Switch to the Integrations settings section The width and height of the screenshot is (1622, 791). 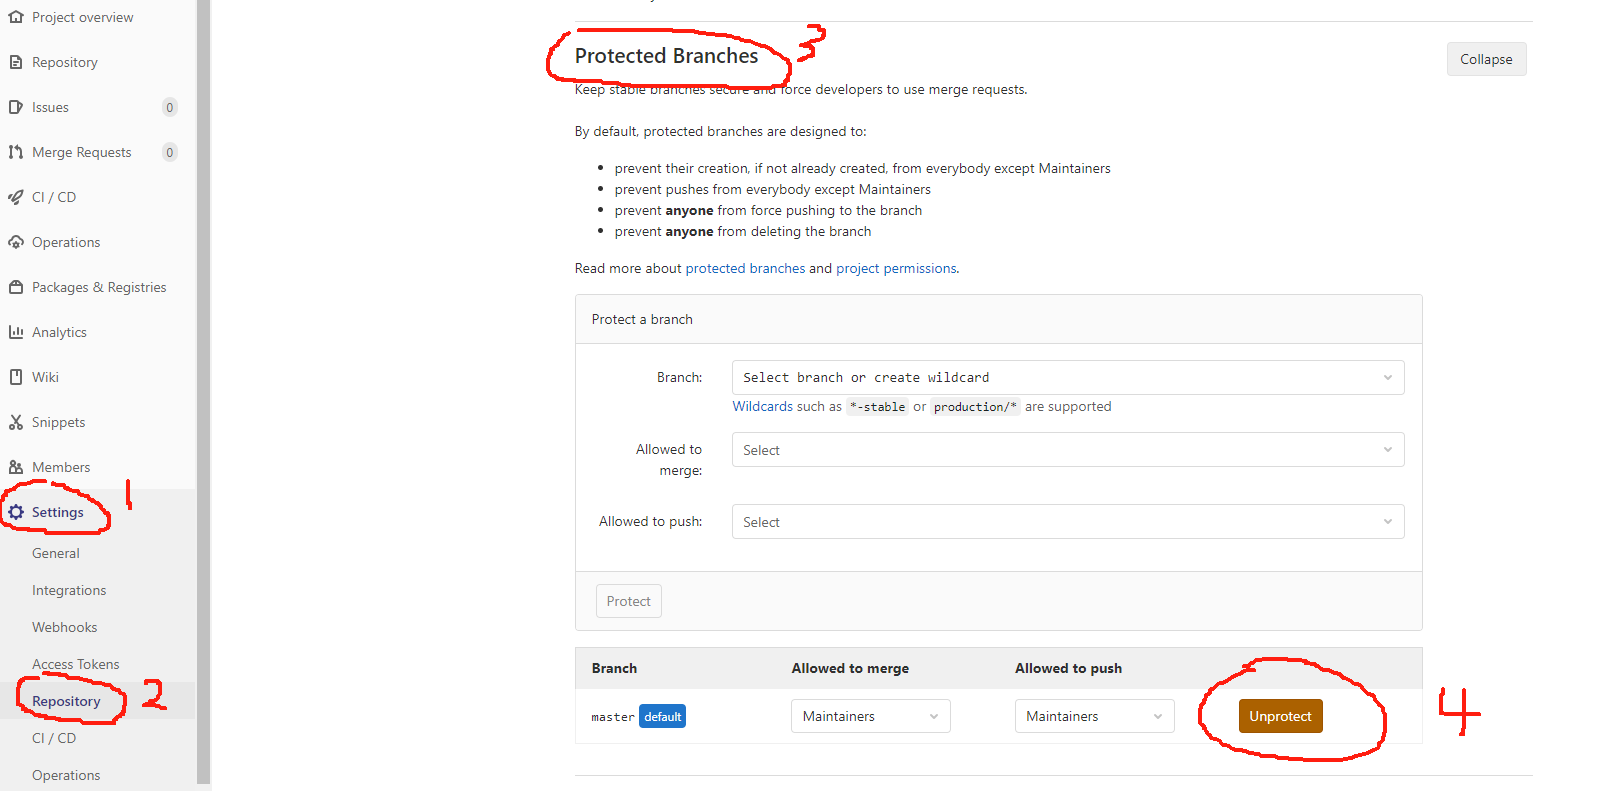pos(69,589)
